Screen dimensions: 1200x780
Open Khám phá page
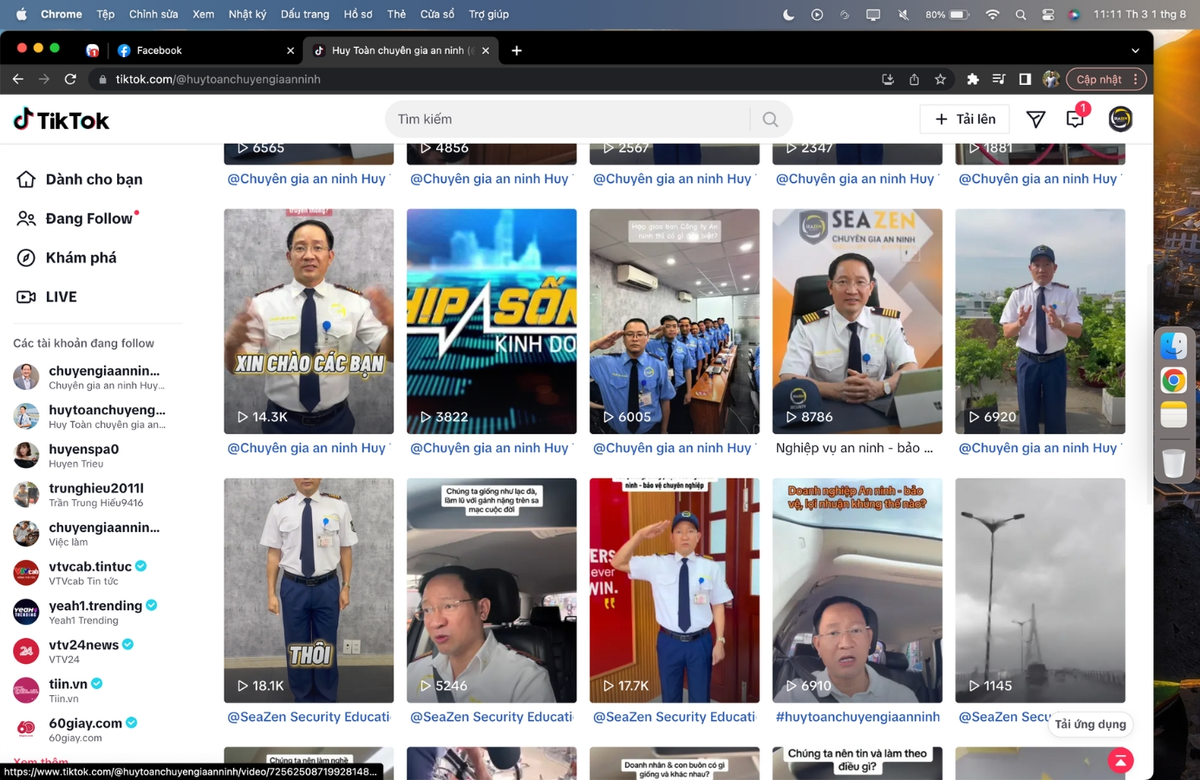67,258
